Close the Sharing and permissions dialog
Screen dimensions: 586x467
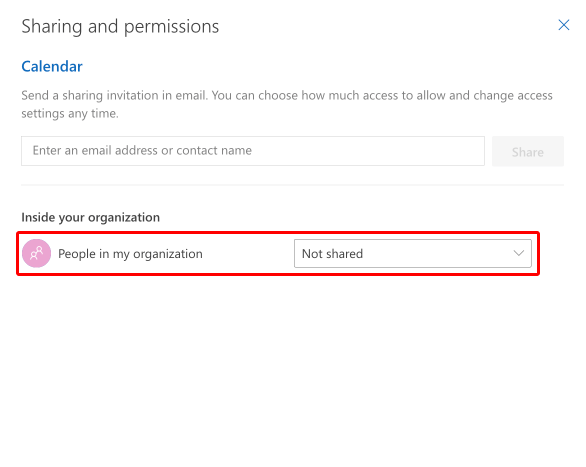(564, 25)
